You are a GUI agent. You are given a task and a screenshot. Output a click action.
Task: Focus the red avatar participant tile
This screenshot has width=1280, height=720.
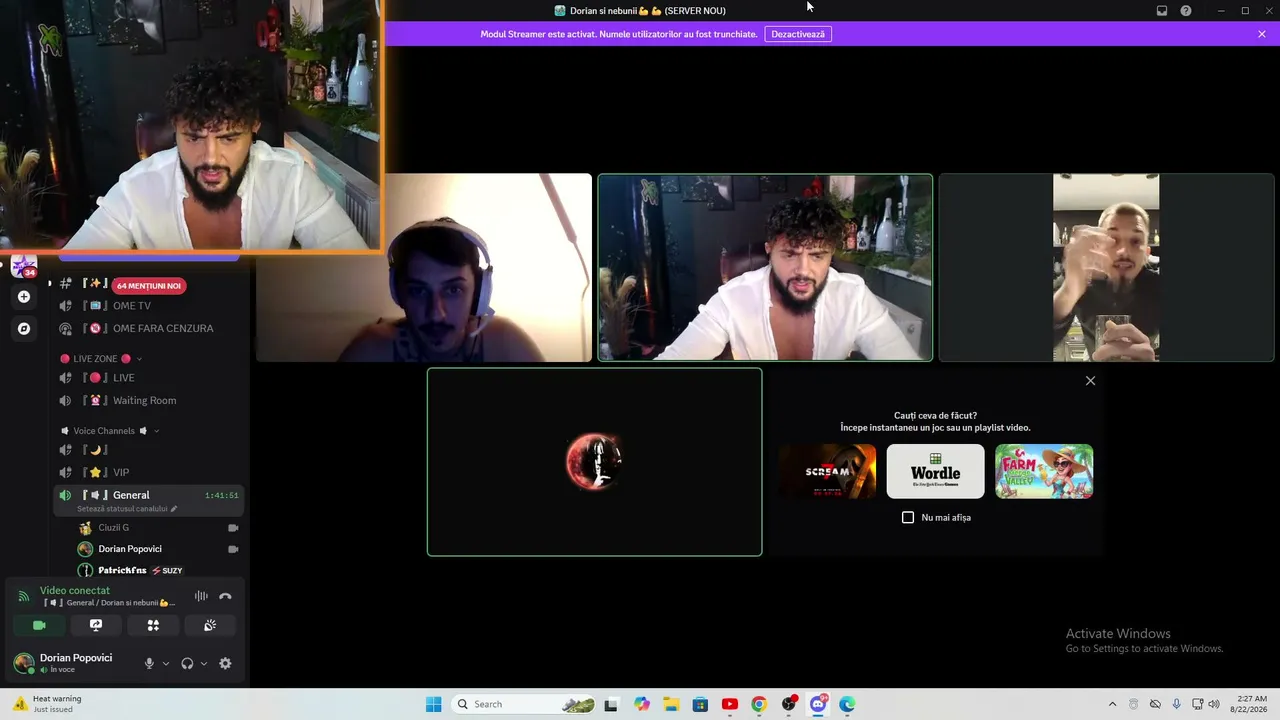coord(594,462)
